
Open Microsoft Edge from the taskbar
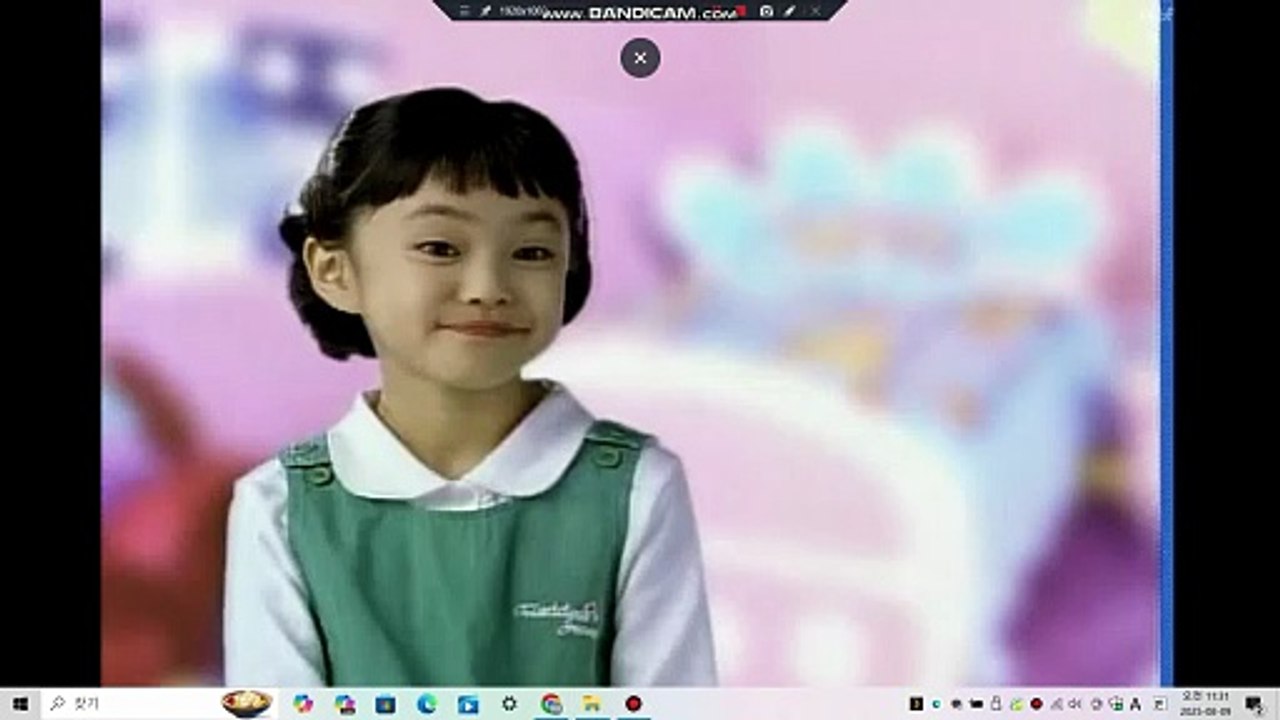click(427, 704)
